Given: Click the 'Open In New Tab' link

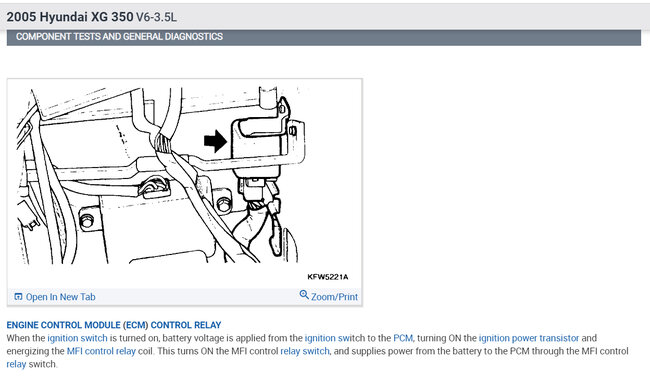Looking at the screenshot, I should 61,297.
